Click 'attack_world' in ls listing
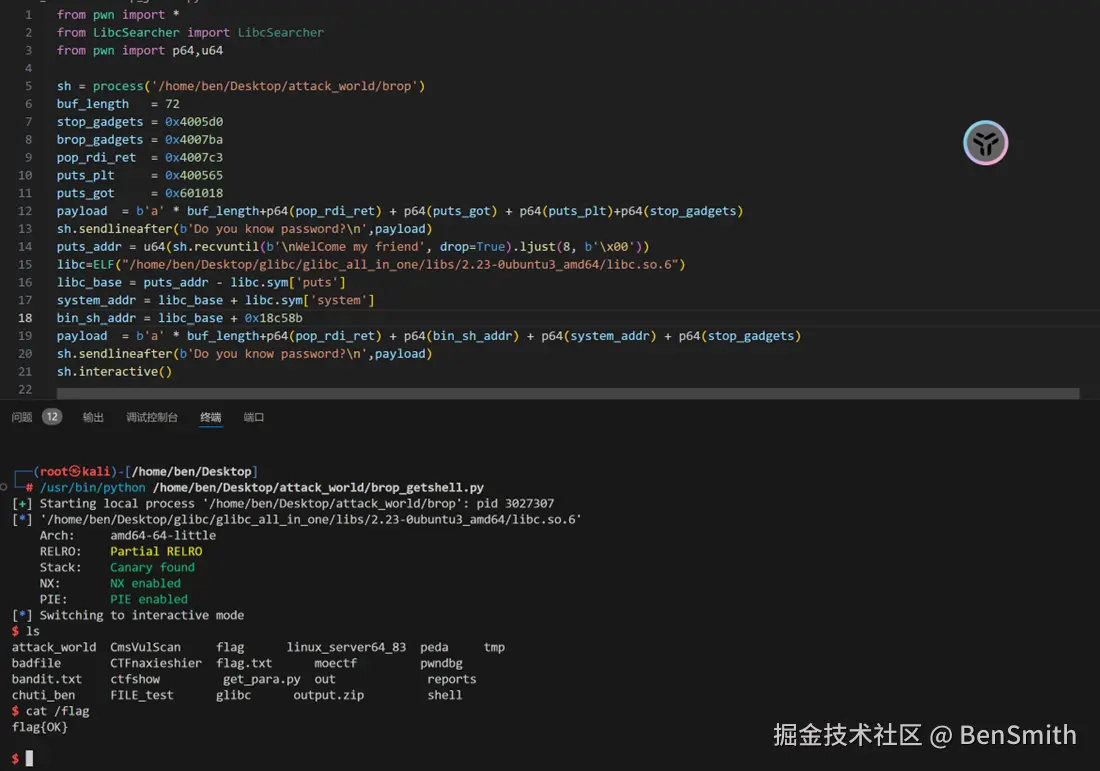Viewport: 1100px width, 771px height. [x=54, y=647]
